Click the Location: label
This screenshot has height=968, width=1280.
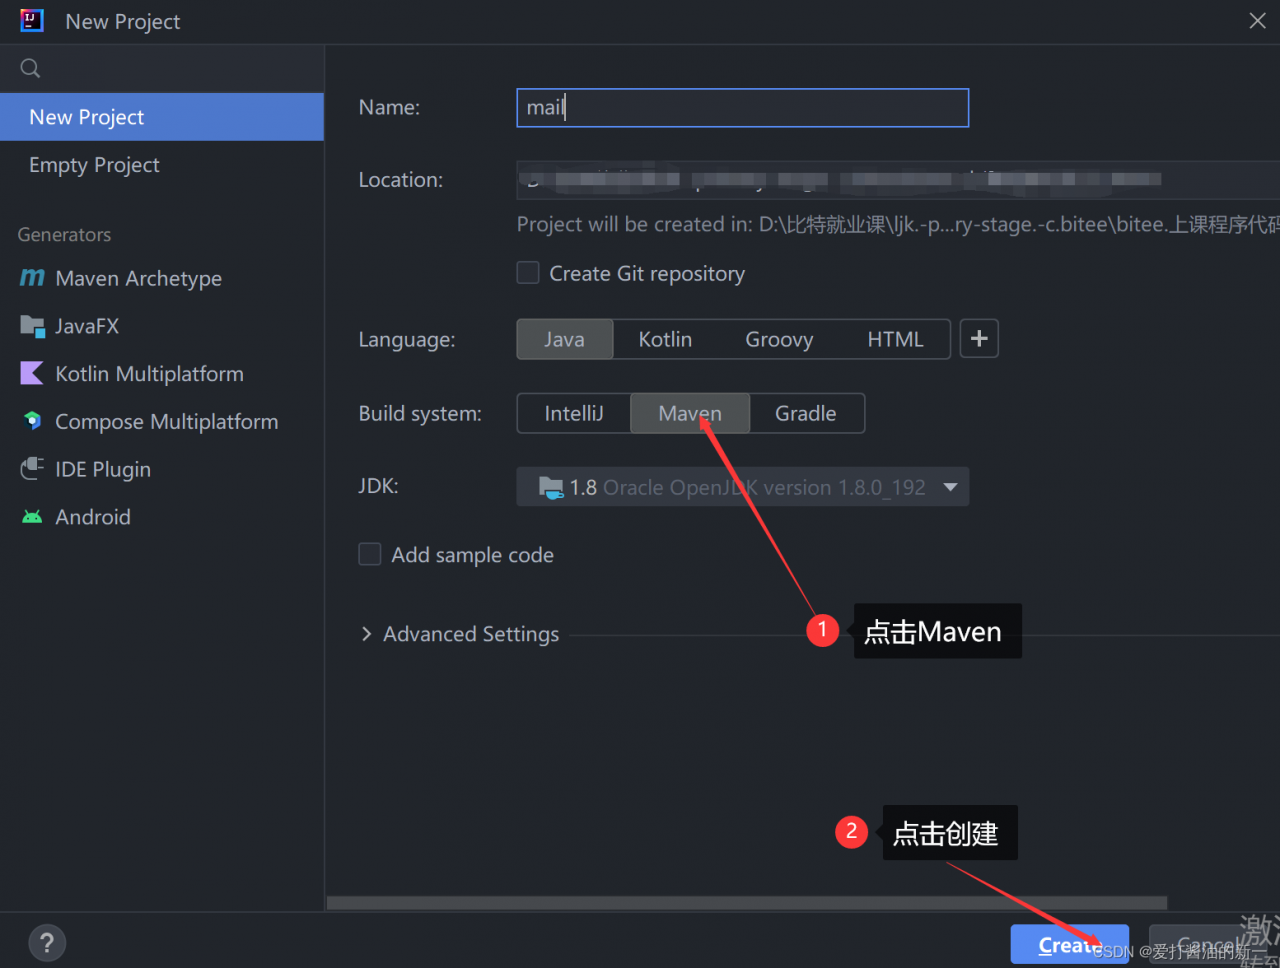pos(400,180)
